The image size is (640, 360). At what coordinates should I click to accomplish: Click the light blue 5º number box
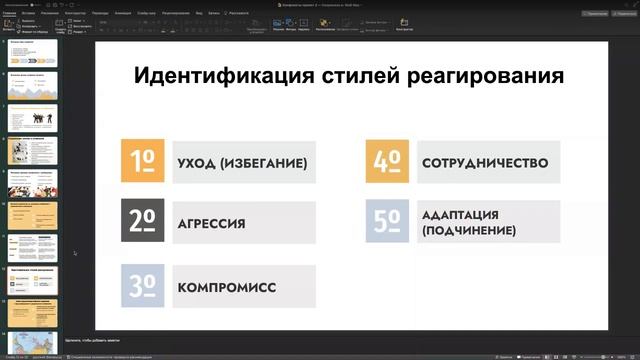(x=387, y=221)
